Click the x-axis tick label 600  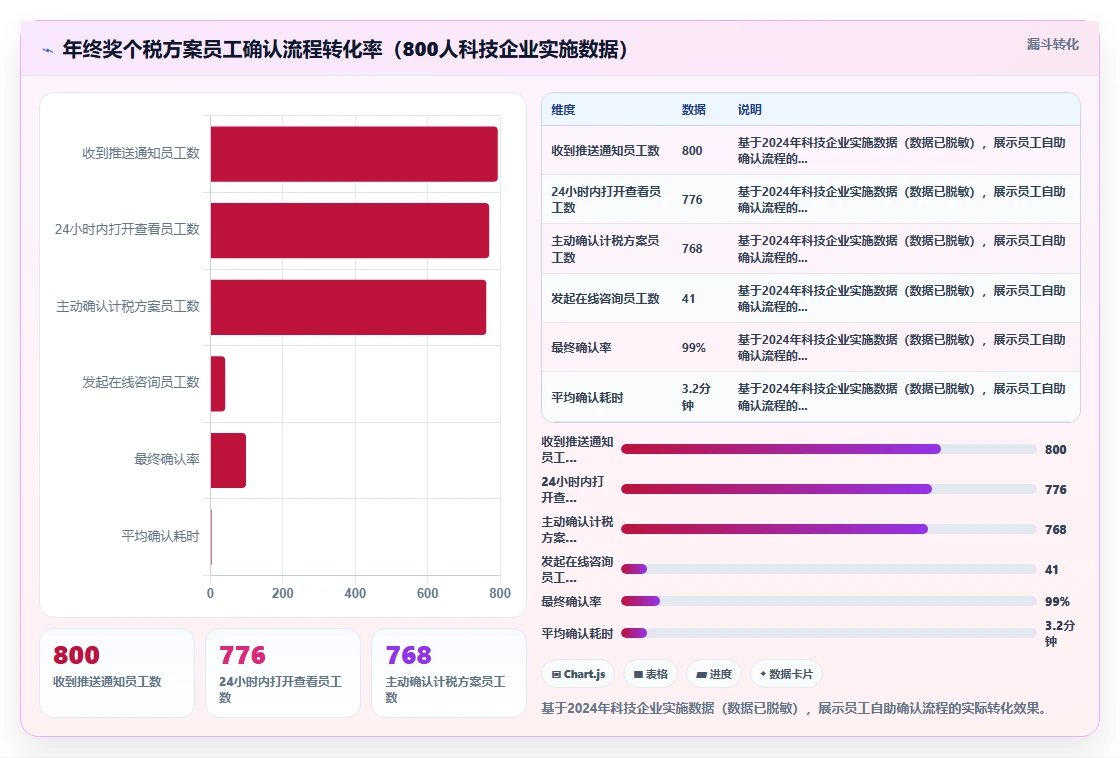tap(428, 593)
